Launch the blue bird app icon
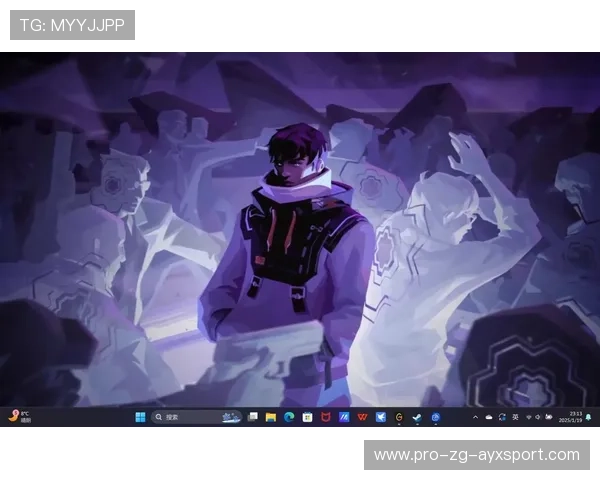This screenshot has height=480, width=600. (x=381, y=417)
